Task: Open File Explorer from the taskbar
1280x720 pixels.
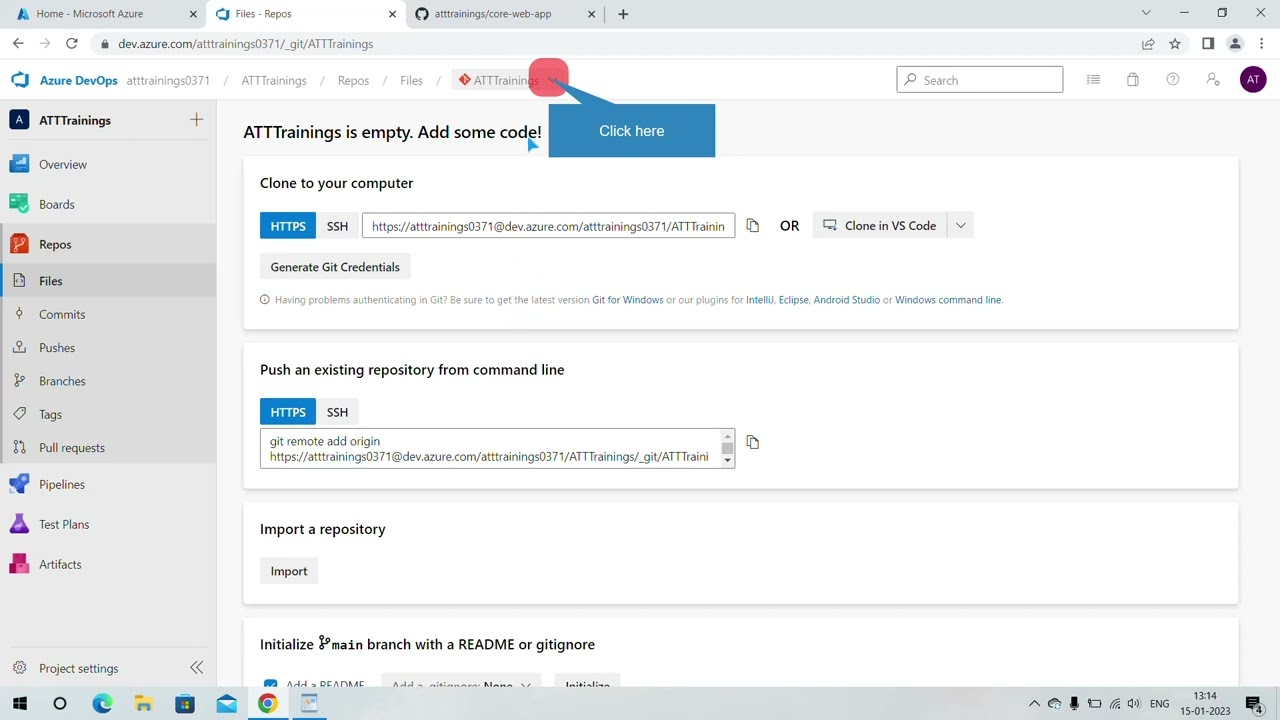Action: pyautogui.click(x=143, y=704)
